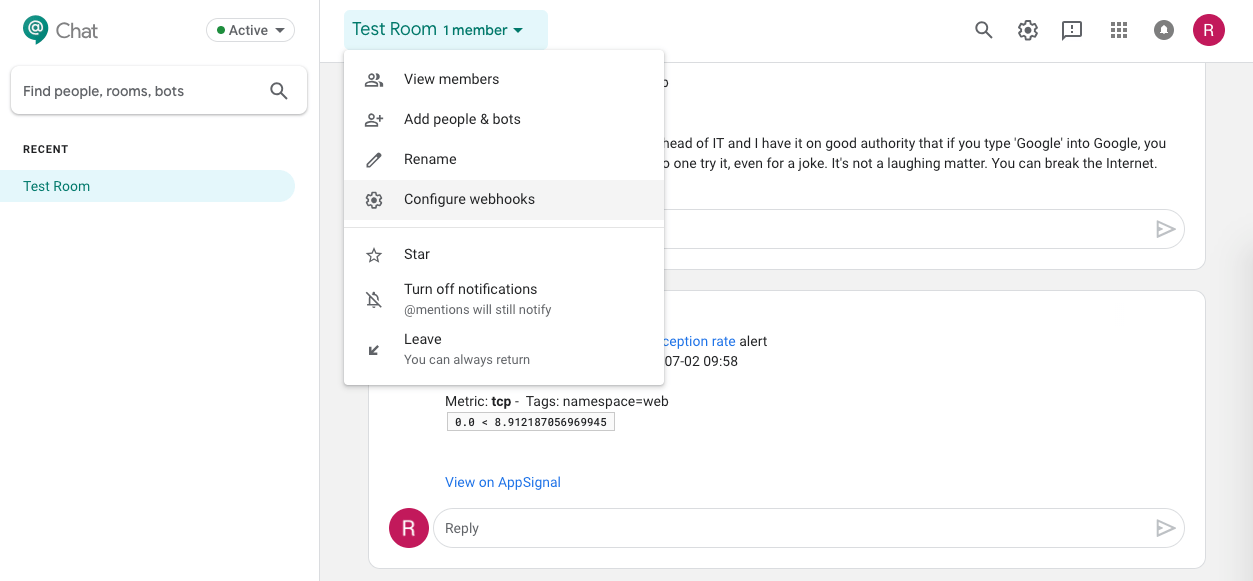1253x581 pixels.
Task: Click the 'Metric: tcp' text line
Action: (557, 401)
